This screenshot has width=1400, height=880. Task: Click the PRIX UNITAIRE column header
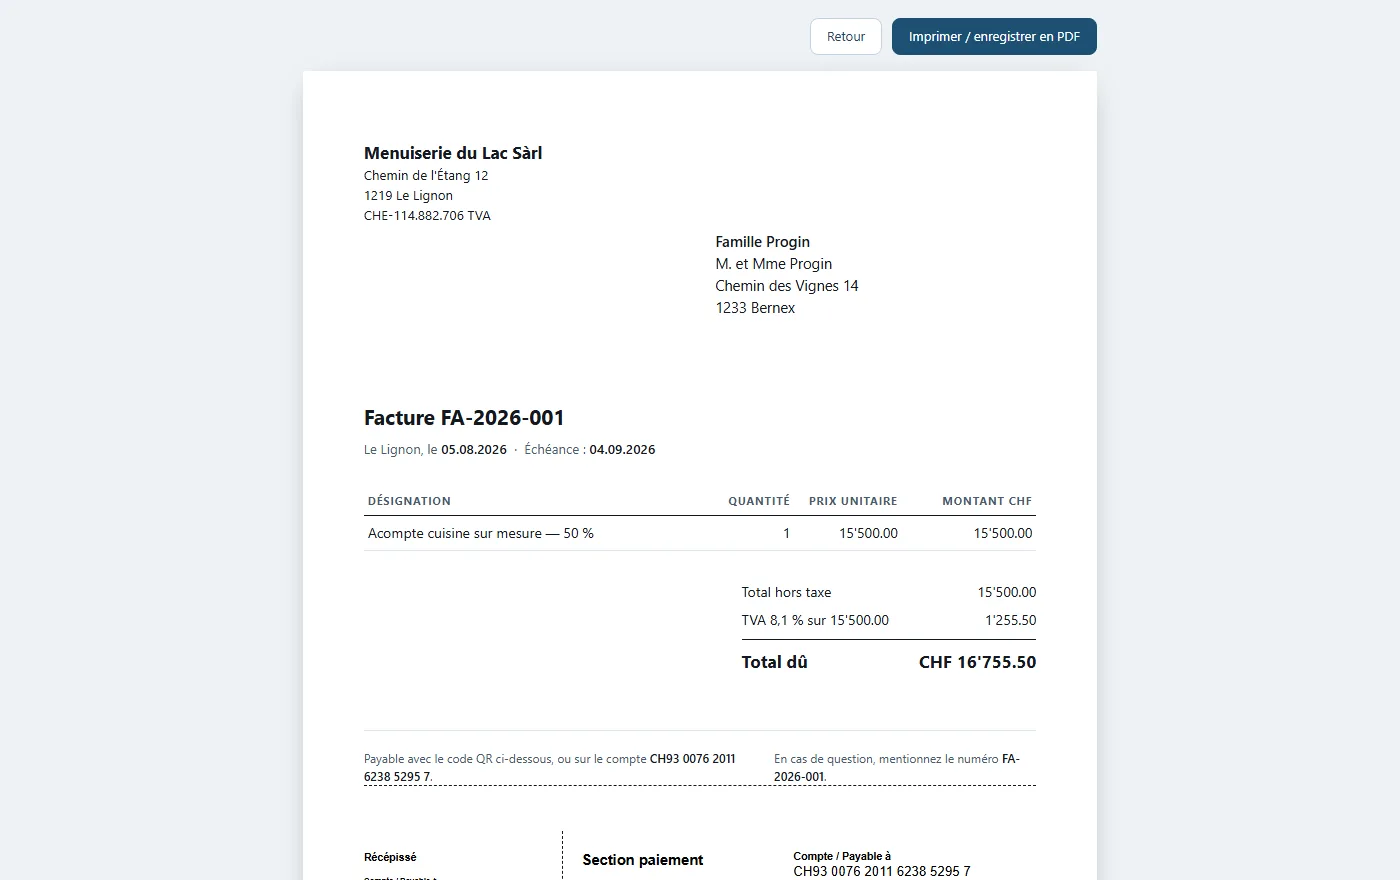(853, 501)
